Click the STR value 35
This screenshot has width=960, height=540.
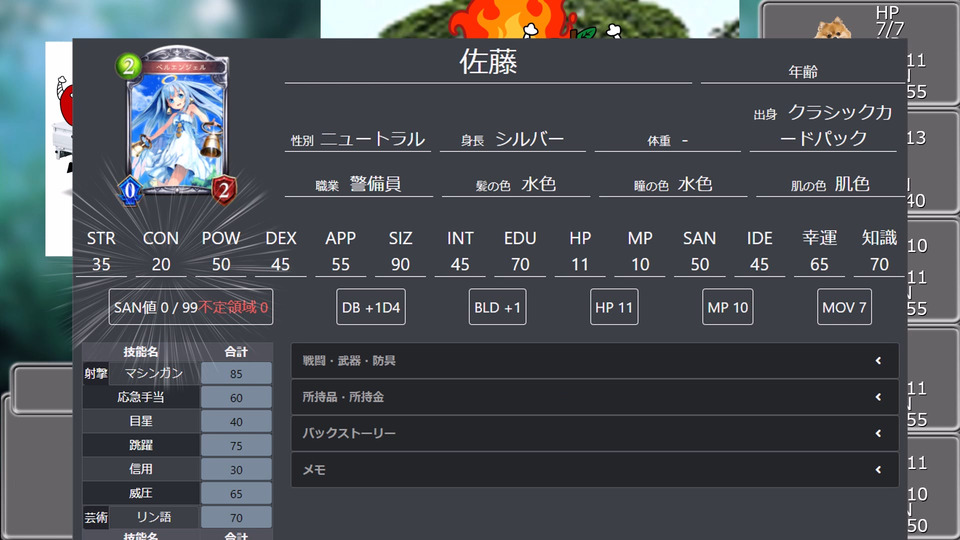101,264
